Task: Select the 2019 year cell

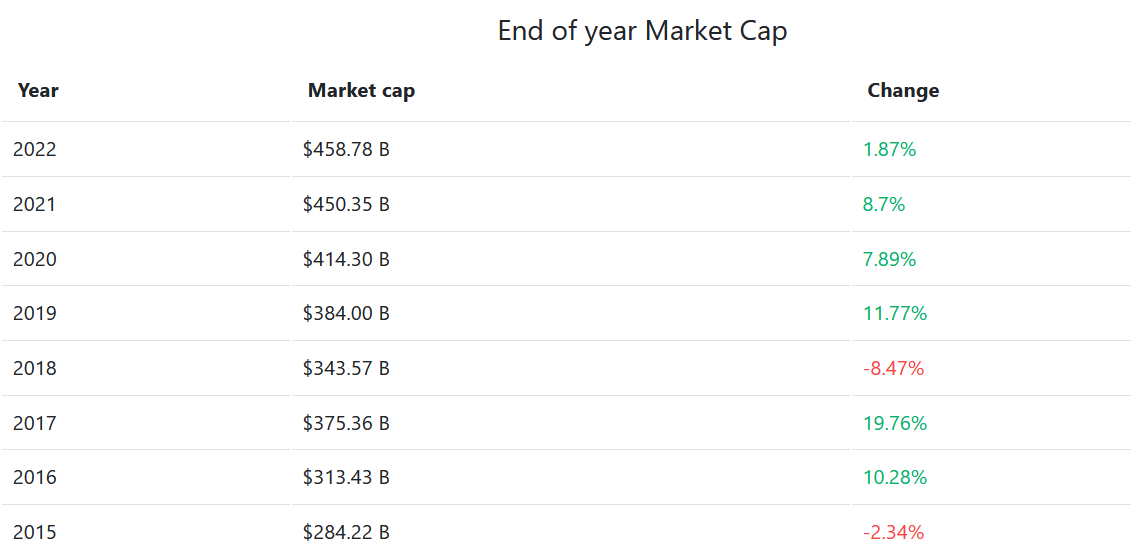Action: coord(35,314)
